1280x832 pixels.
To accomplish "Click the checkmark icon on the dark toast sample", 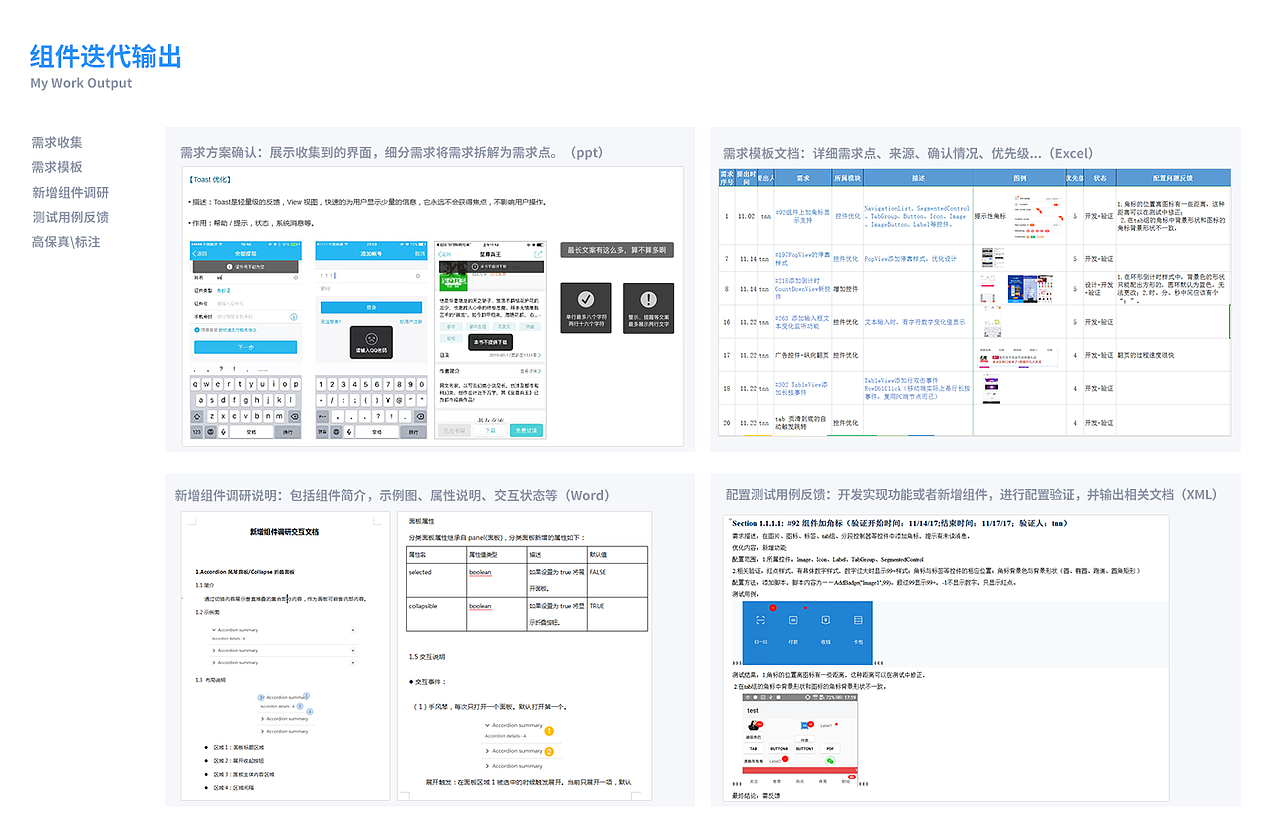I will pos(586,298).
